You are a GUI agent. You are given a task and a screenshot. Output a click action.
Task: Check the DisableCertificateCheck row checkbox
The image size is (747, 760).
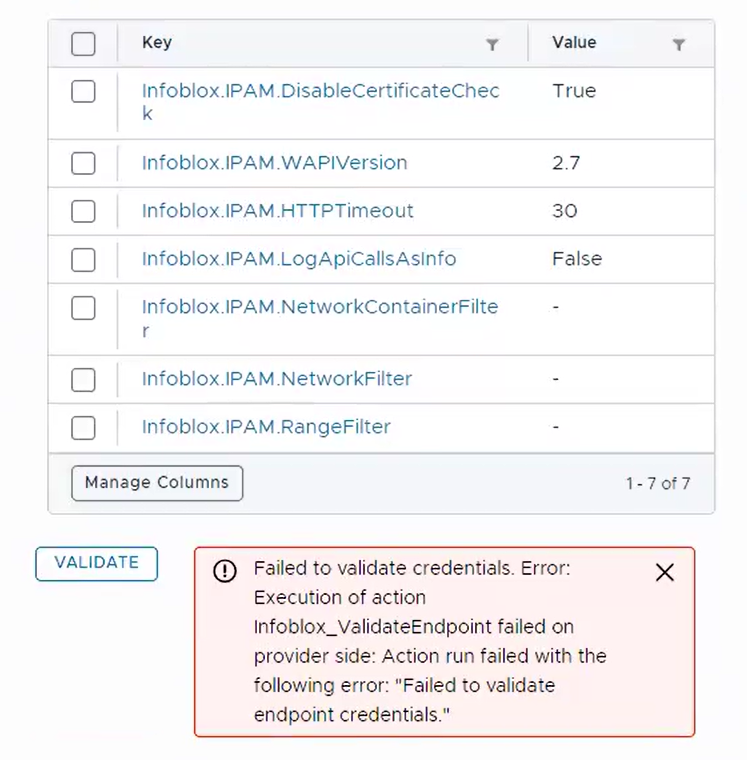[x=84, y=92]
